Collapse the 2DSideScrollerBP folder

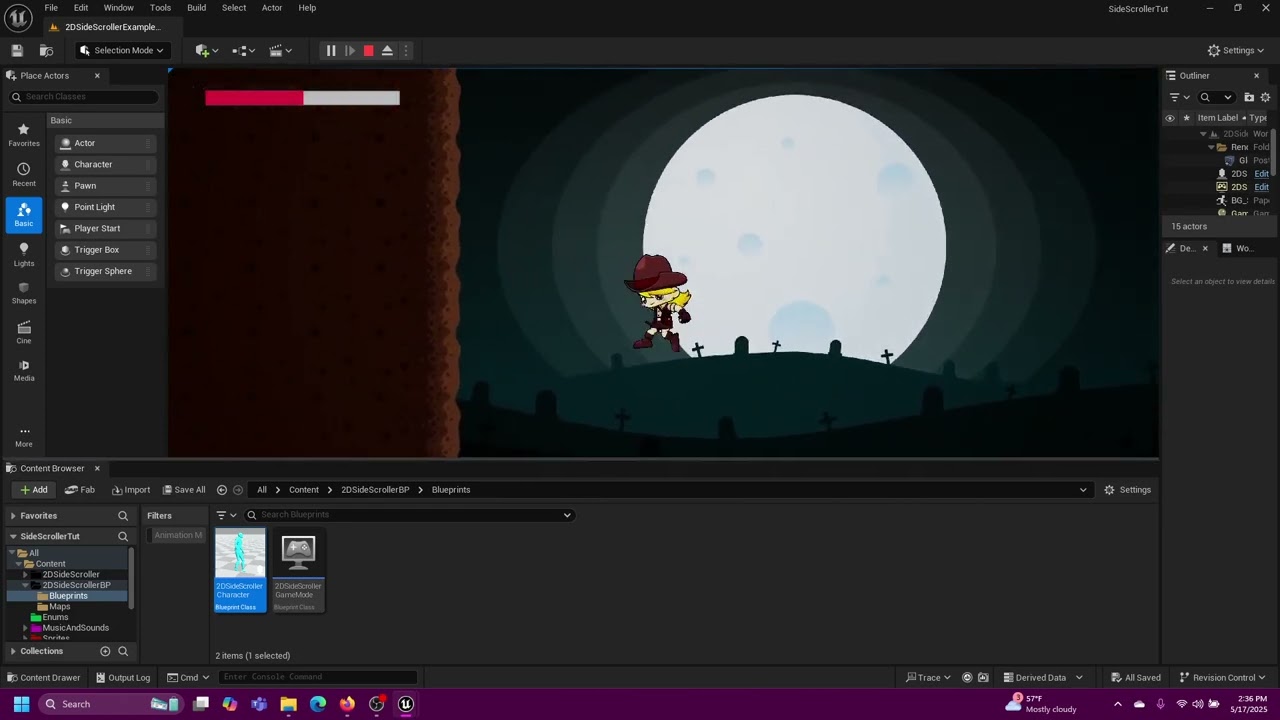[x=25, y=585]
